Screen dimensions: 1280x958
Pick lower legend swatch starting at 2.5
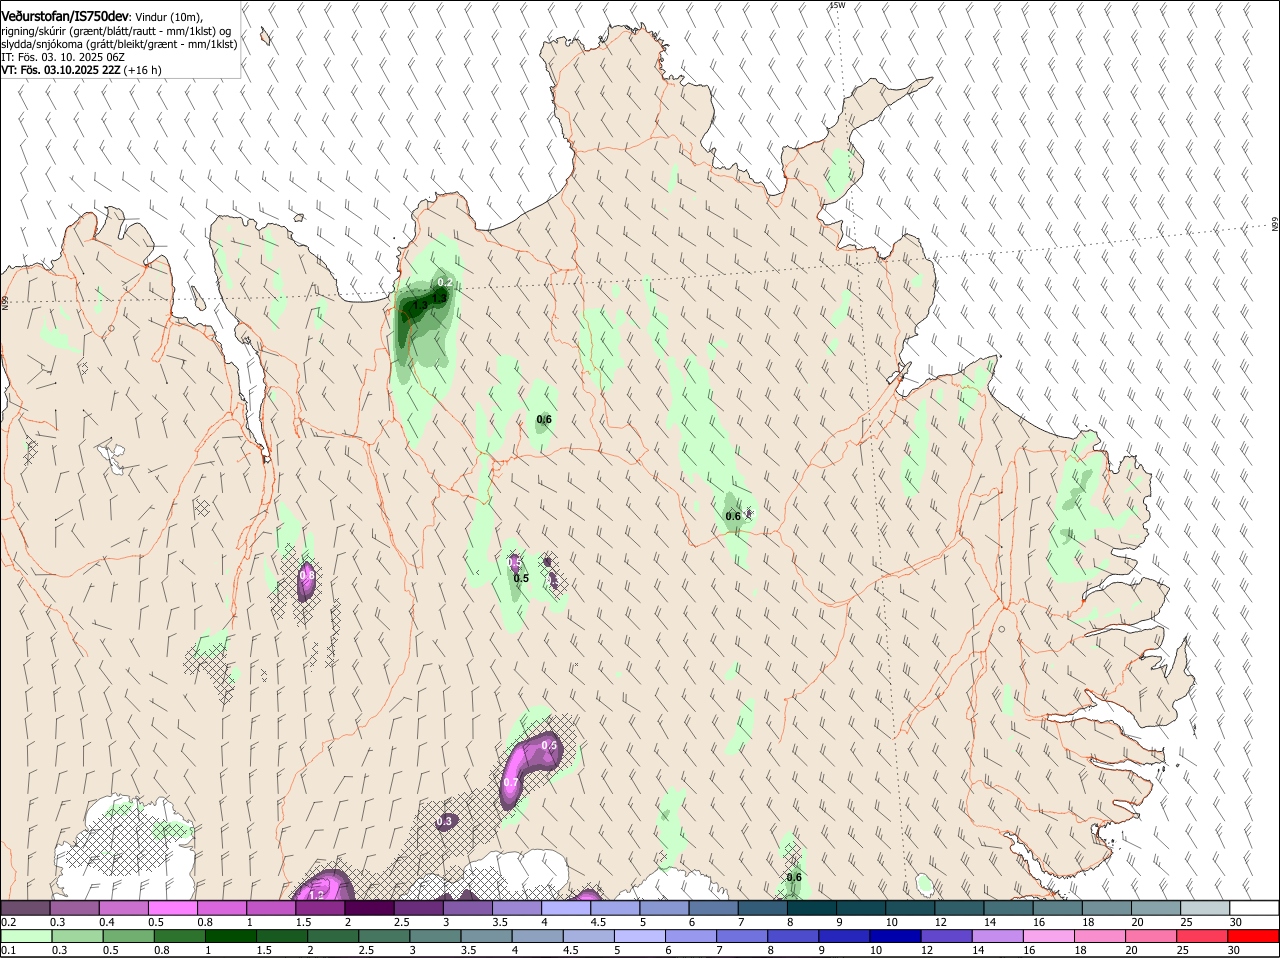pyautogui.click(x=383, y=935)
